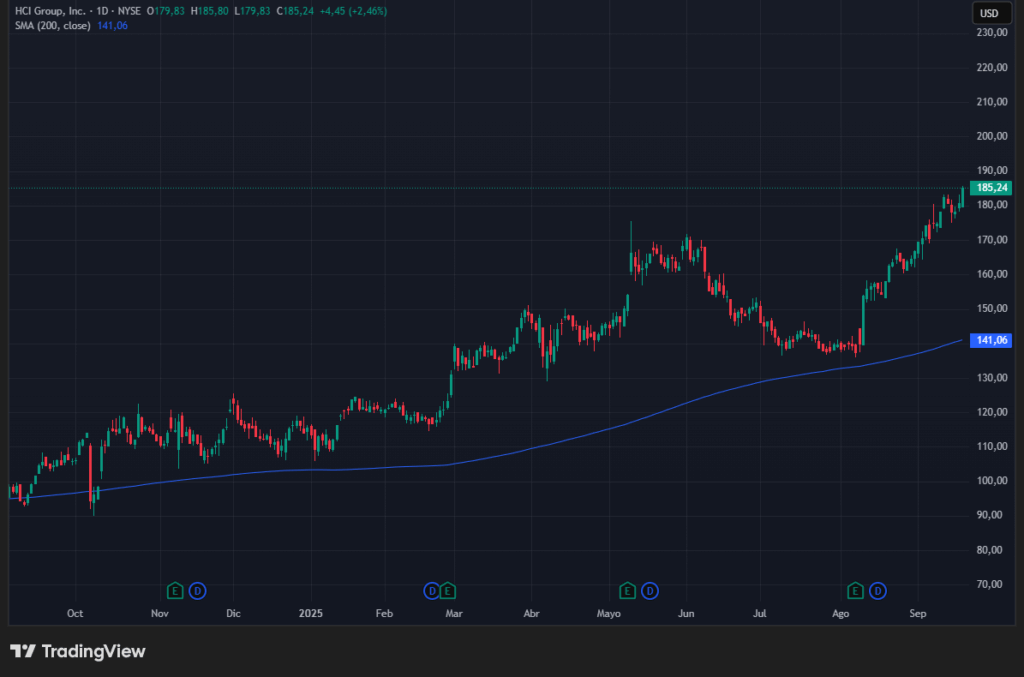
Task: Click the blue 141,06 SMA price label
Action: point(992,341)
